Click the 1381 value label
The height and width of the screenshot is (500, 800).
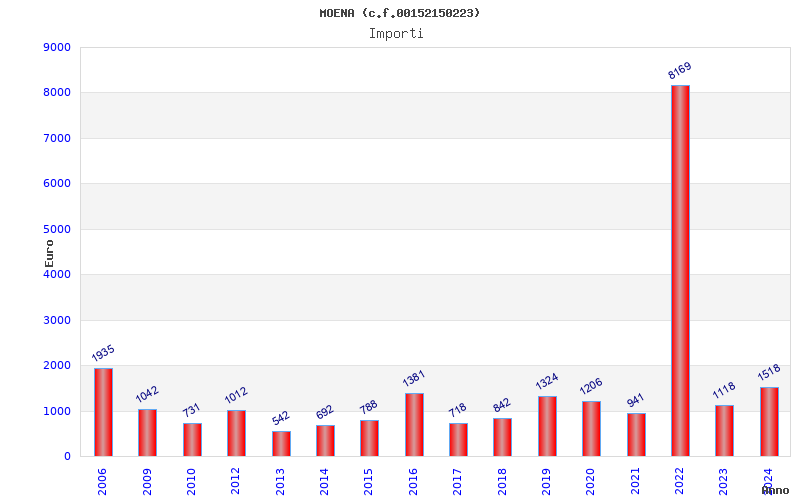413,378
